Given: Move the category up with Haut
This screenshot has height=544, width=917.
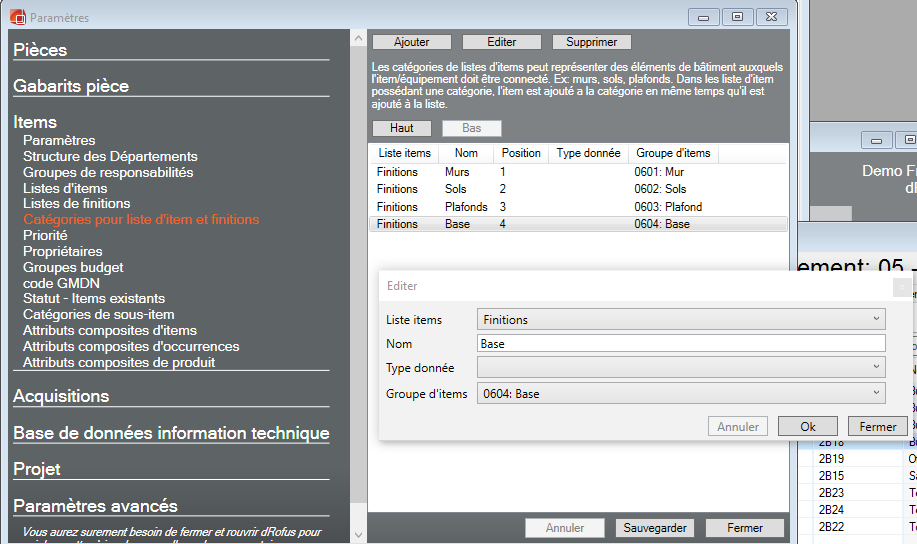Looking at the screenshot, I should point(402,128).
